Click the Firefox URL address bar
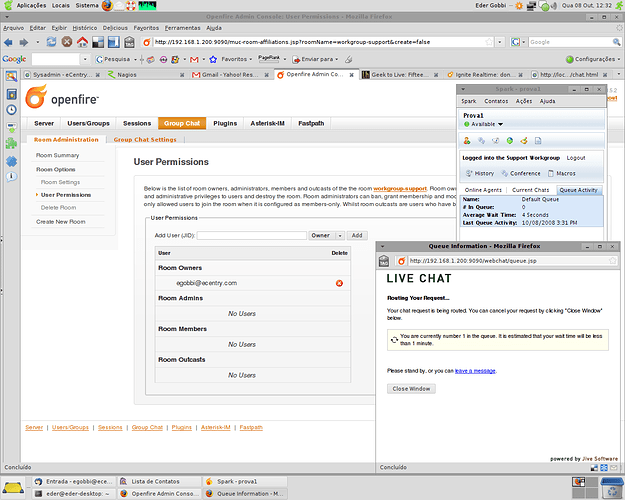The image size is (625, 500). point(319,42)
